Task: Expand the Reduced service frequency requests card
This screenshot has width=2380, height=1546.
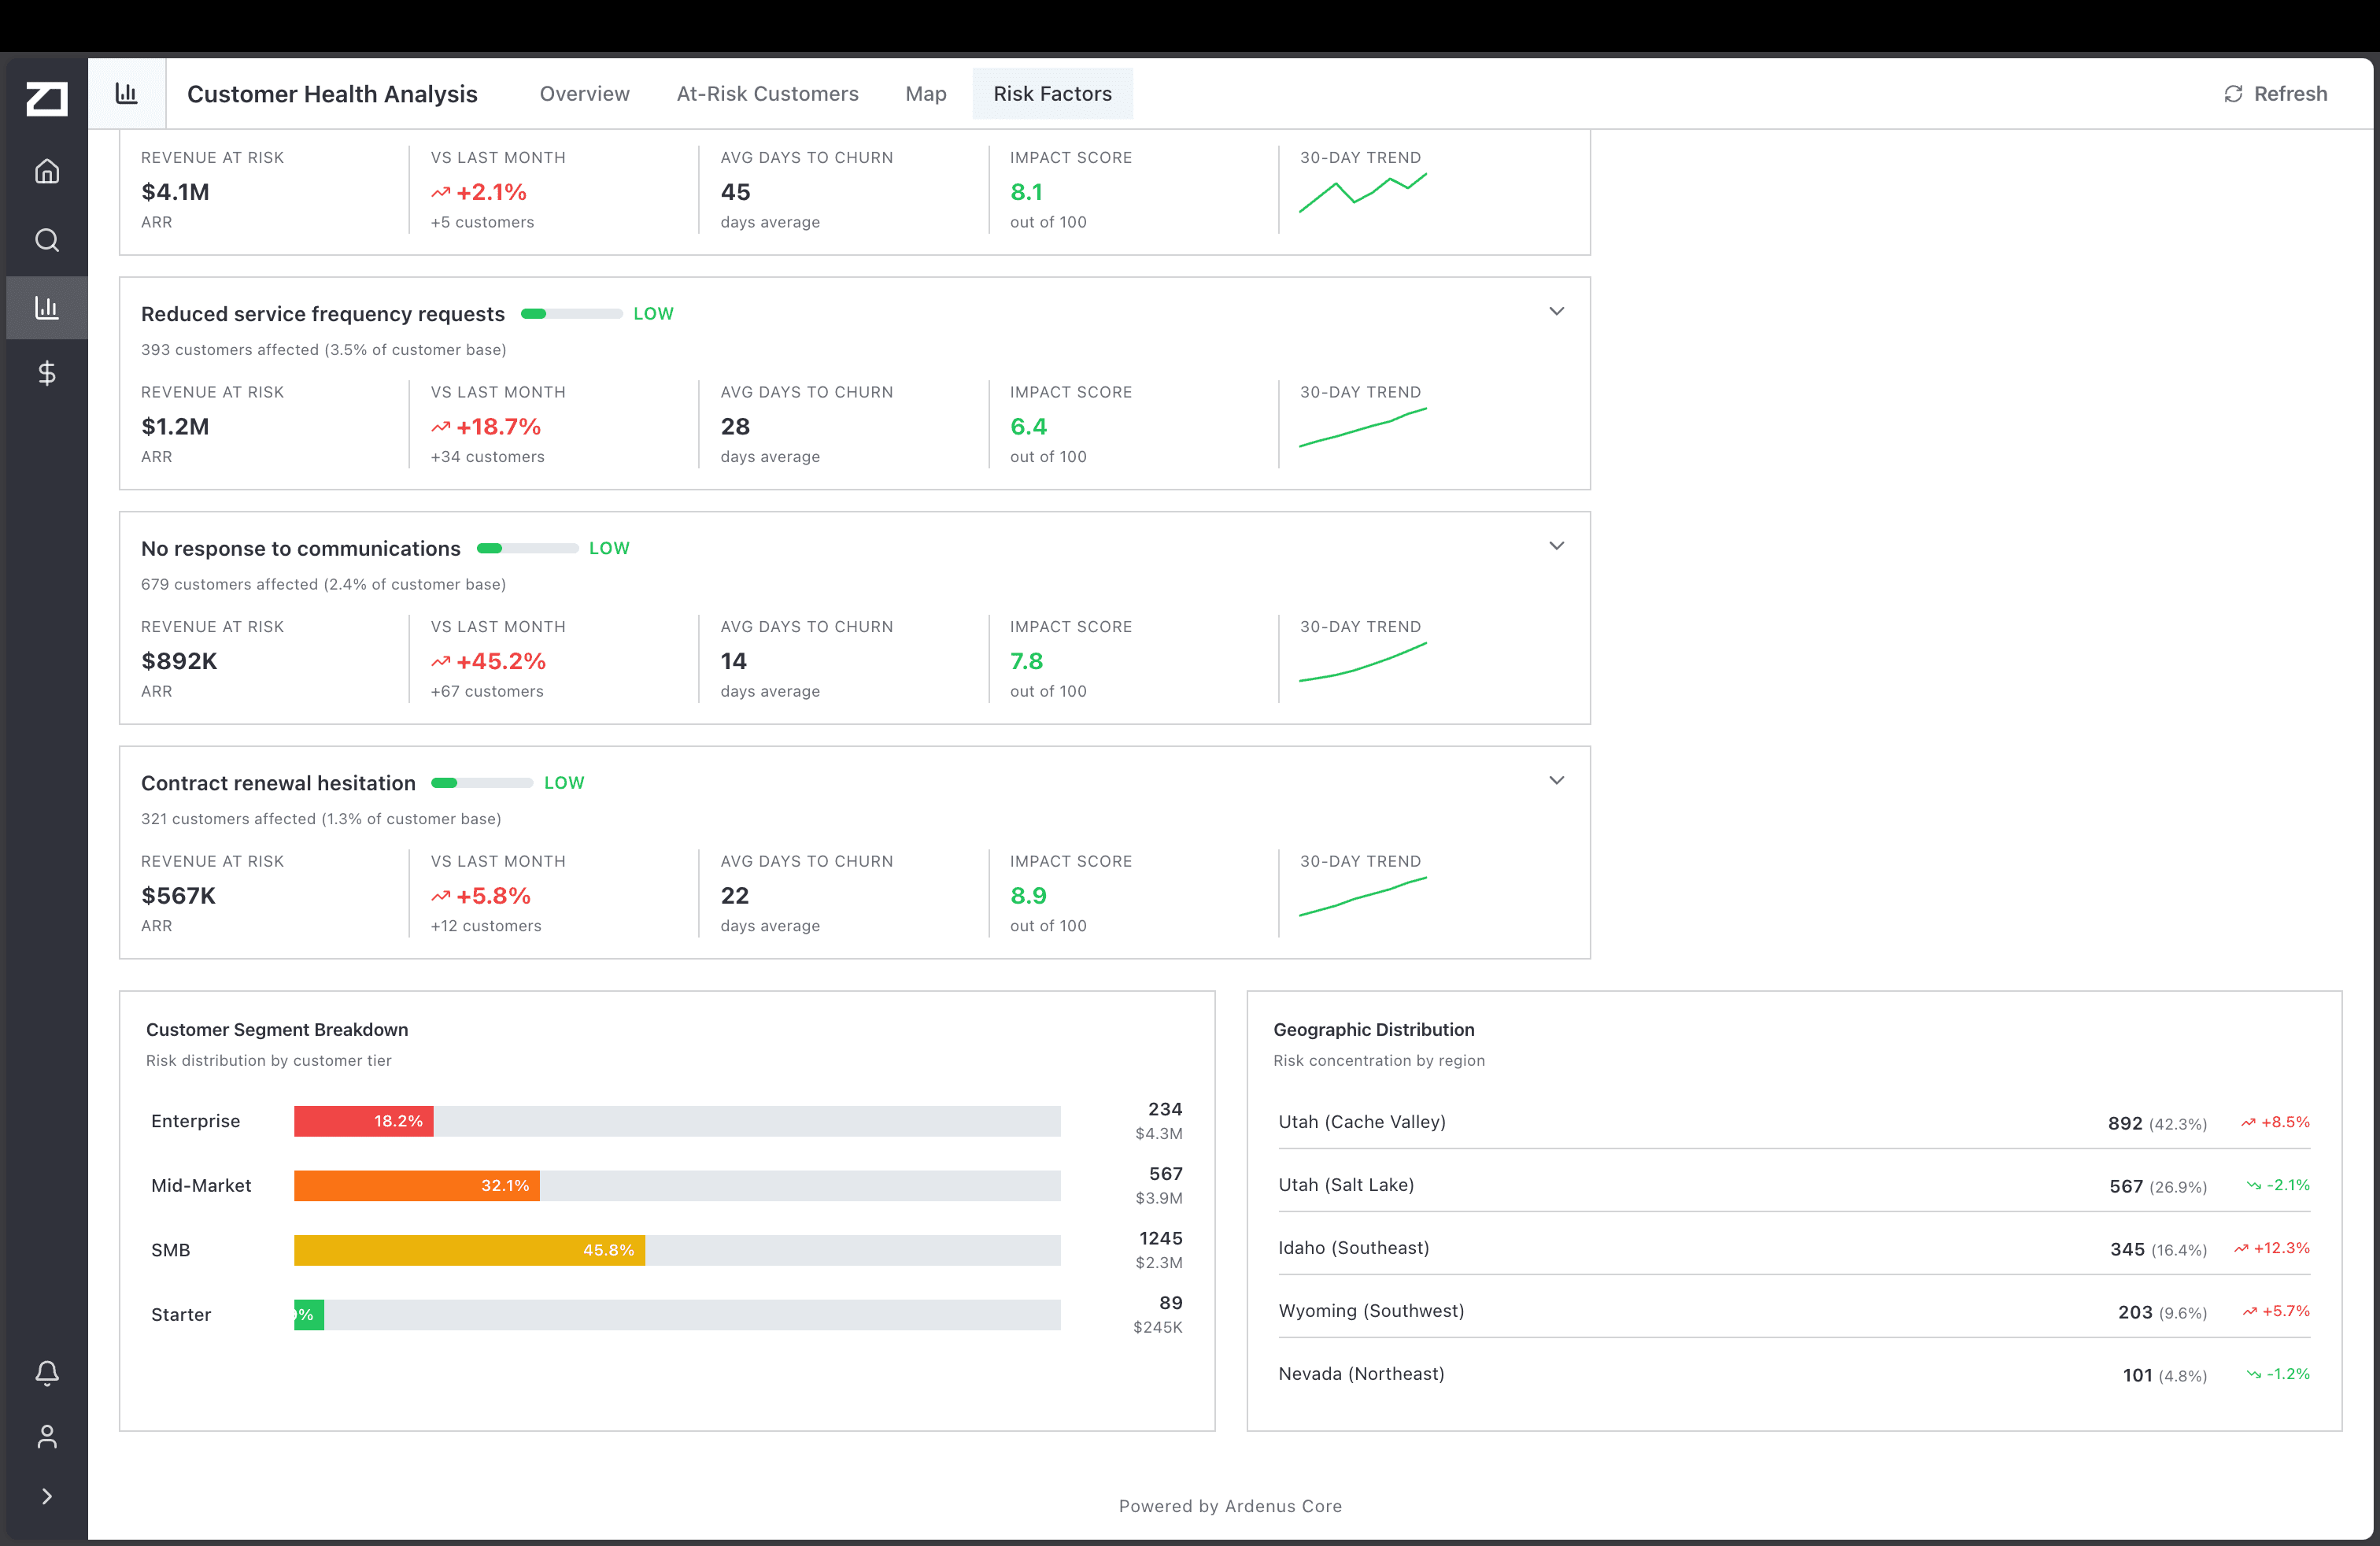Action: (1556, 311)
